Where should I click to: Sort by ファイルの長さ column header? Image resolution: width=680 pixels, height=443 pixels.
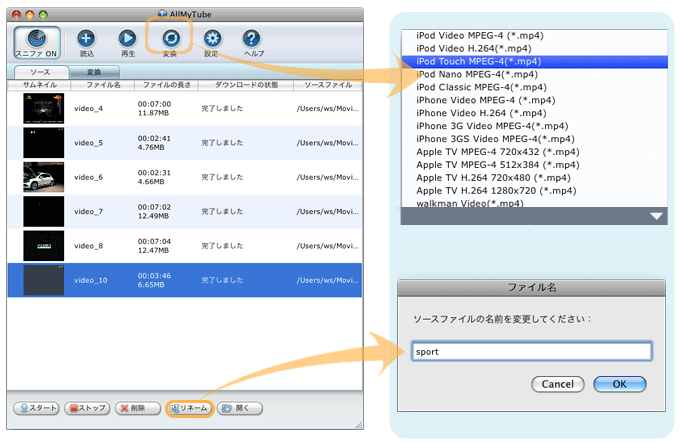point(167,85)
